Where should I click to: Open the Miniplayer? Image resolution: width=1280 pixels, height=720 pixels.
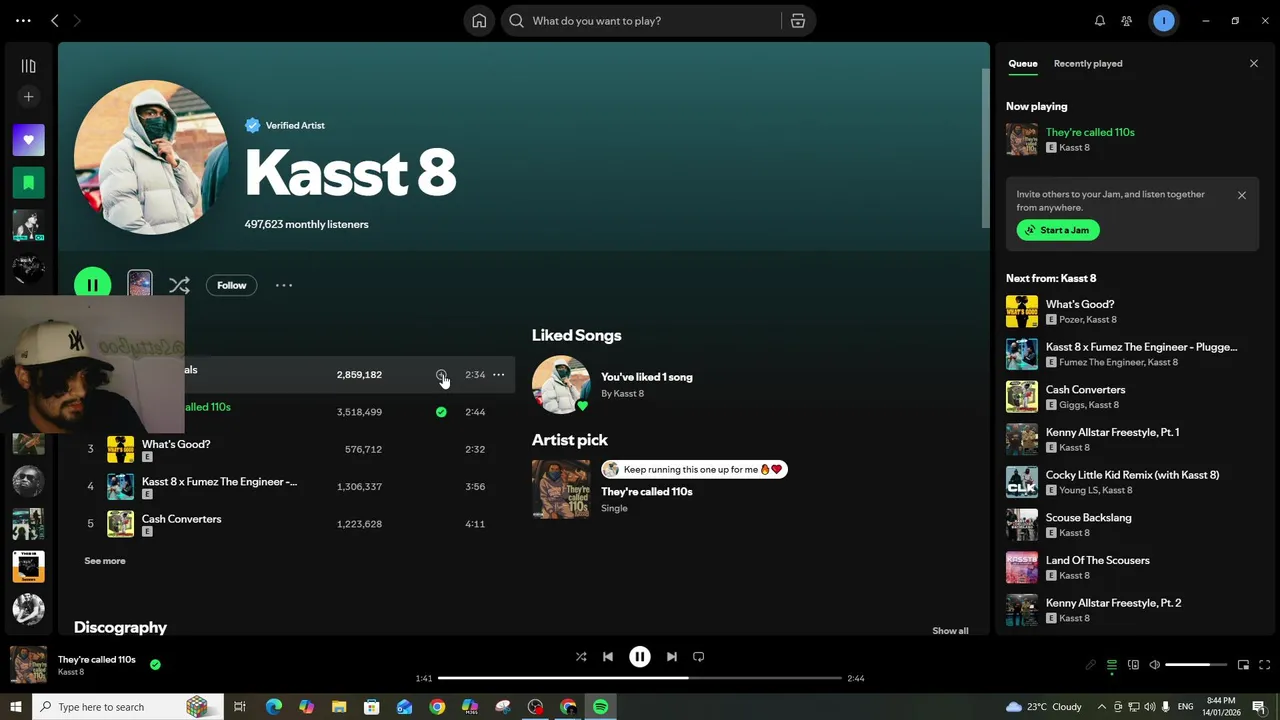pos(1243,665)
